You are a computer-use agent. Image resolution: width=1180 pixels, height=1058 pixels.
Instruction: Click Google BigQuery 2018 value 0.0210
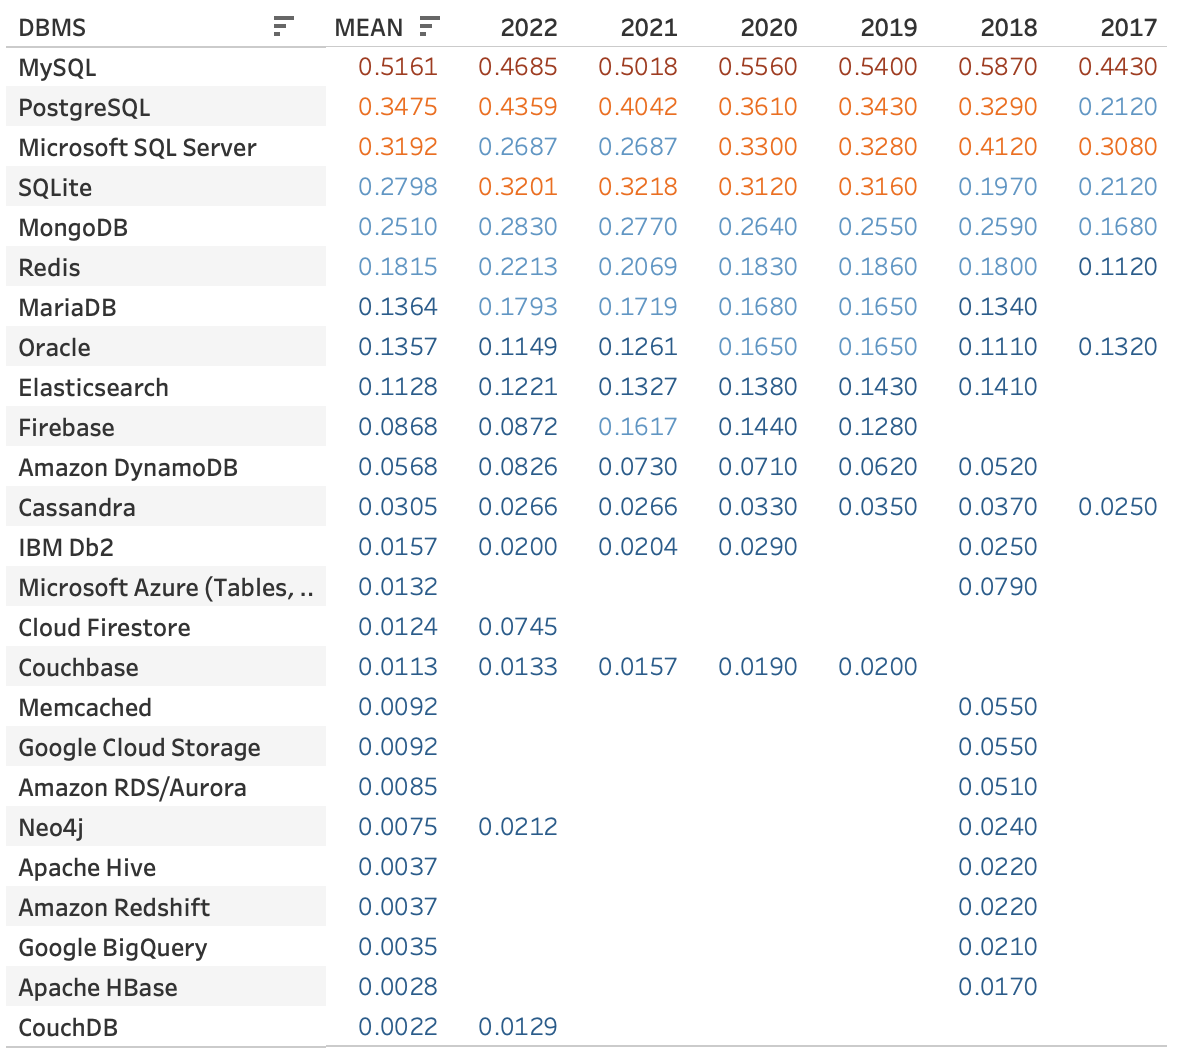pos(998,946)
